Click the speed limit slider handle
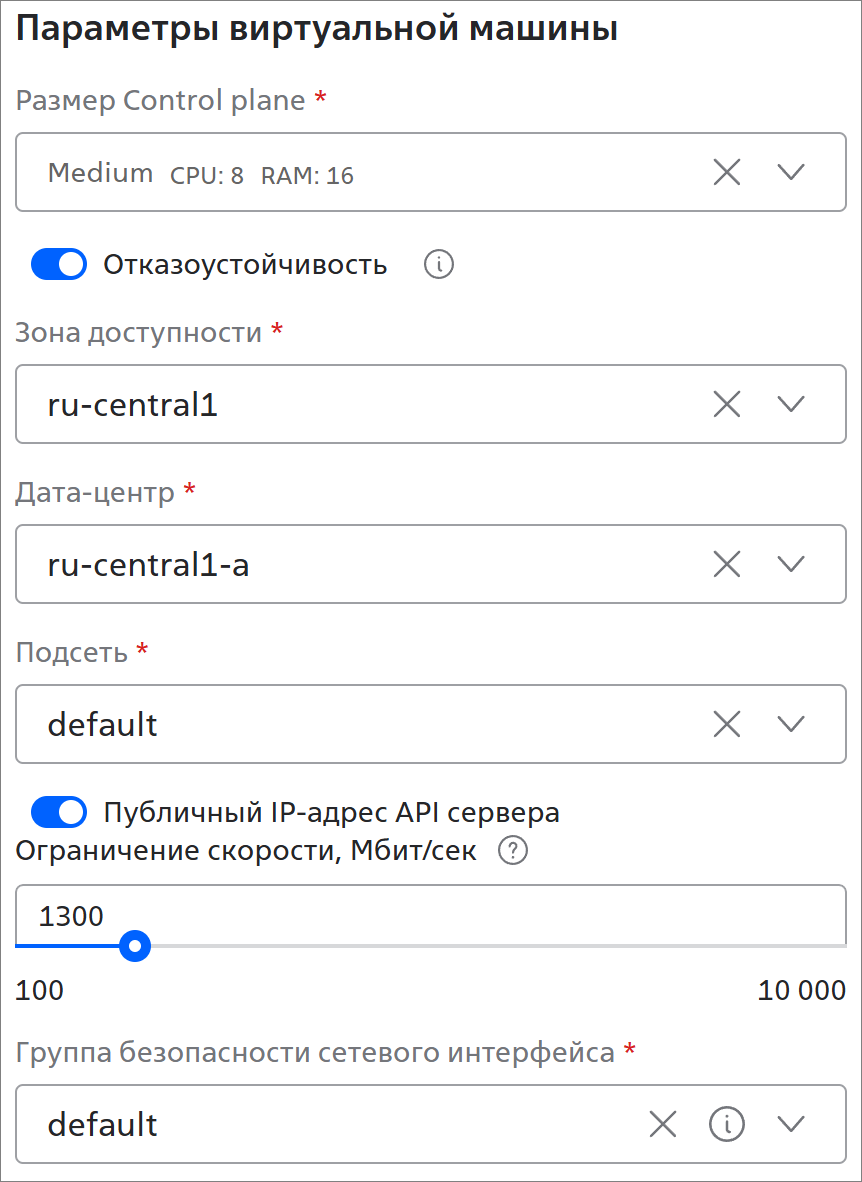Viewport: 862px width, 1182px height. coord(134,945)
